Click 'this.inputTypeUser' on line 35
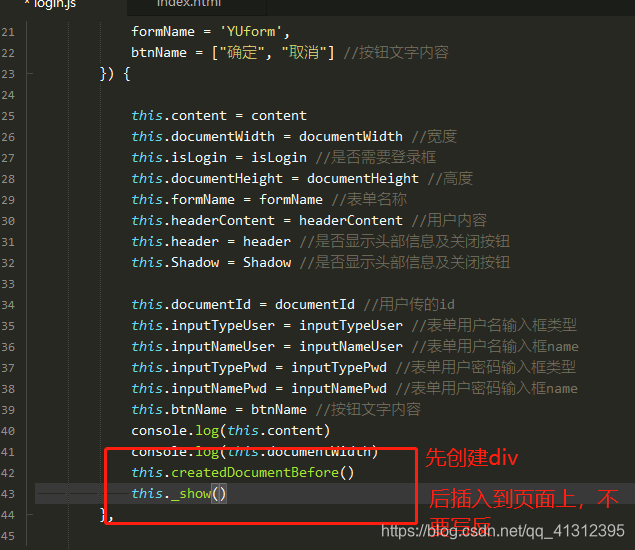 pos(203,325)
